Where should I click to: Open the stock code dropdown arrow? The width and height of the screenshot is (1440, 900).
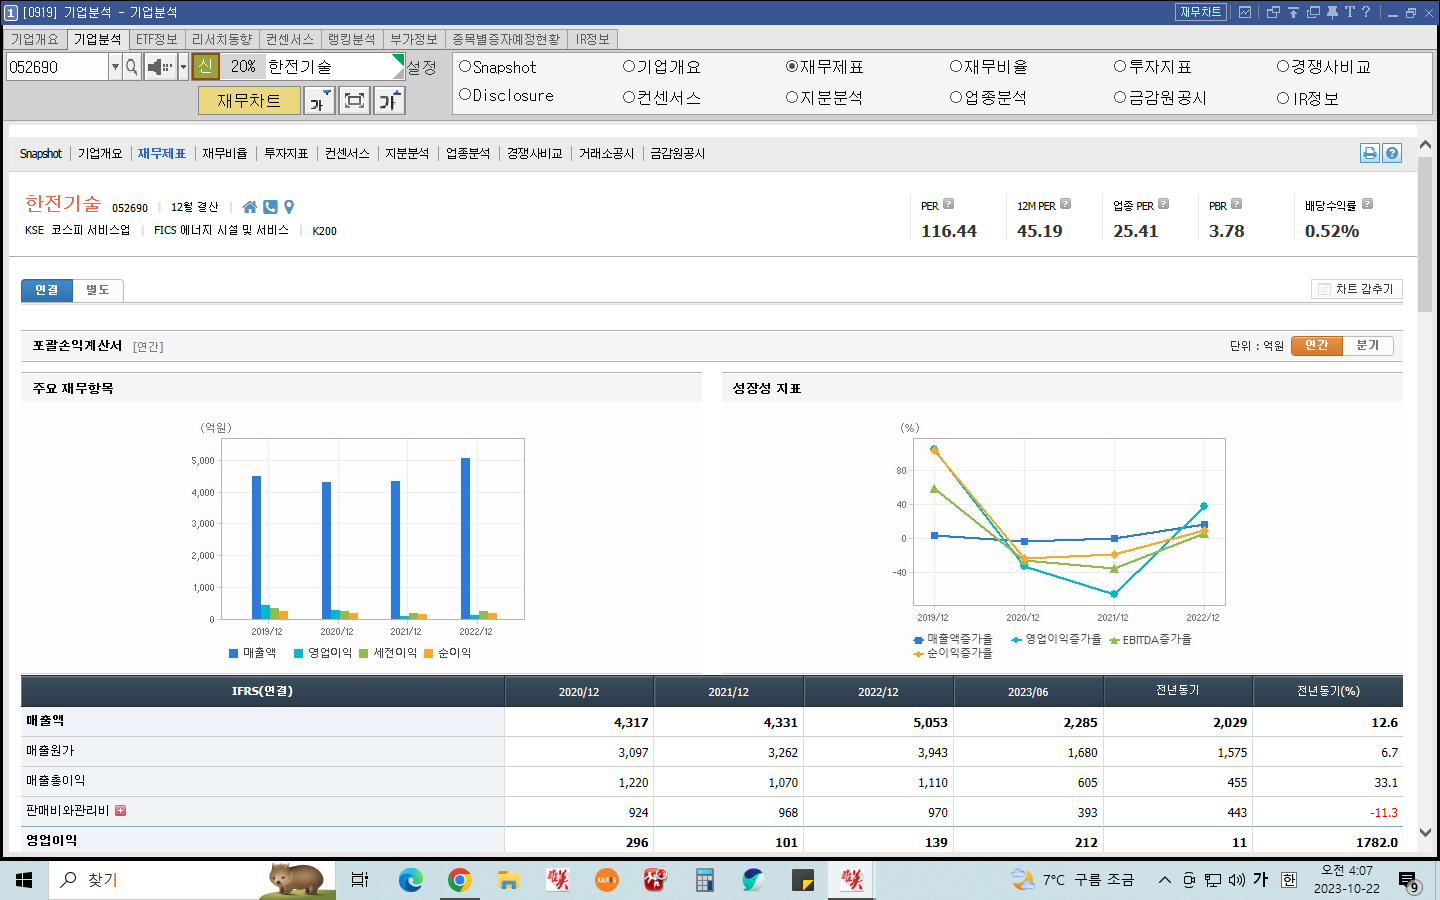click(115, 67)
